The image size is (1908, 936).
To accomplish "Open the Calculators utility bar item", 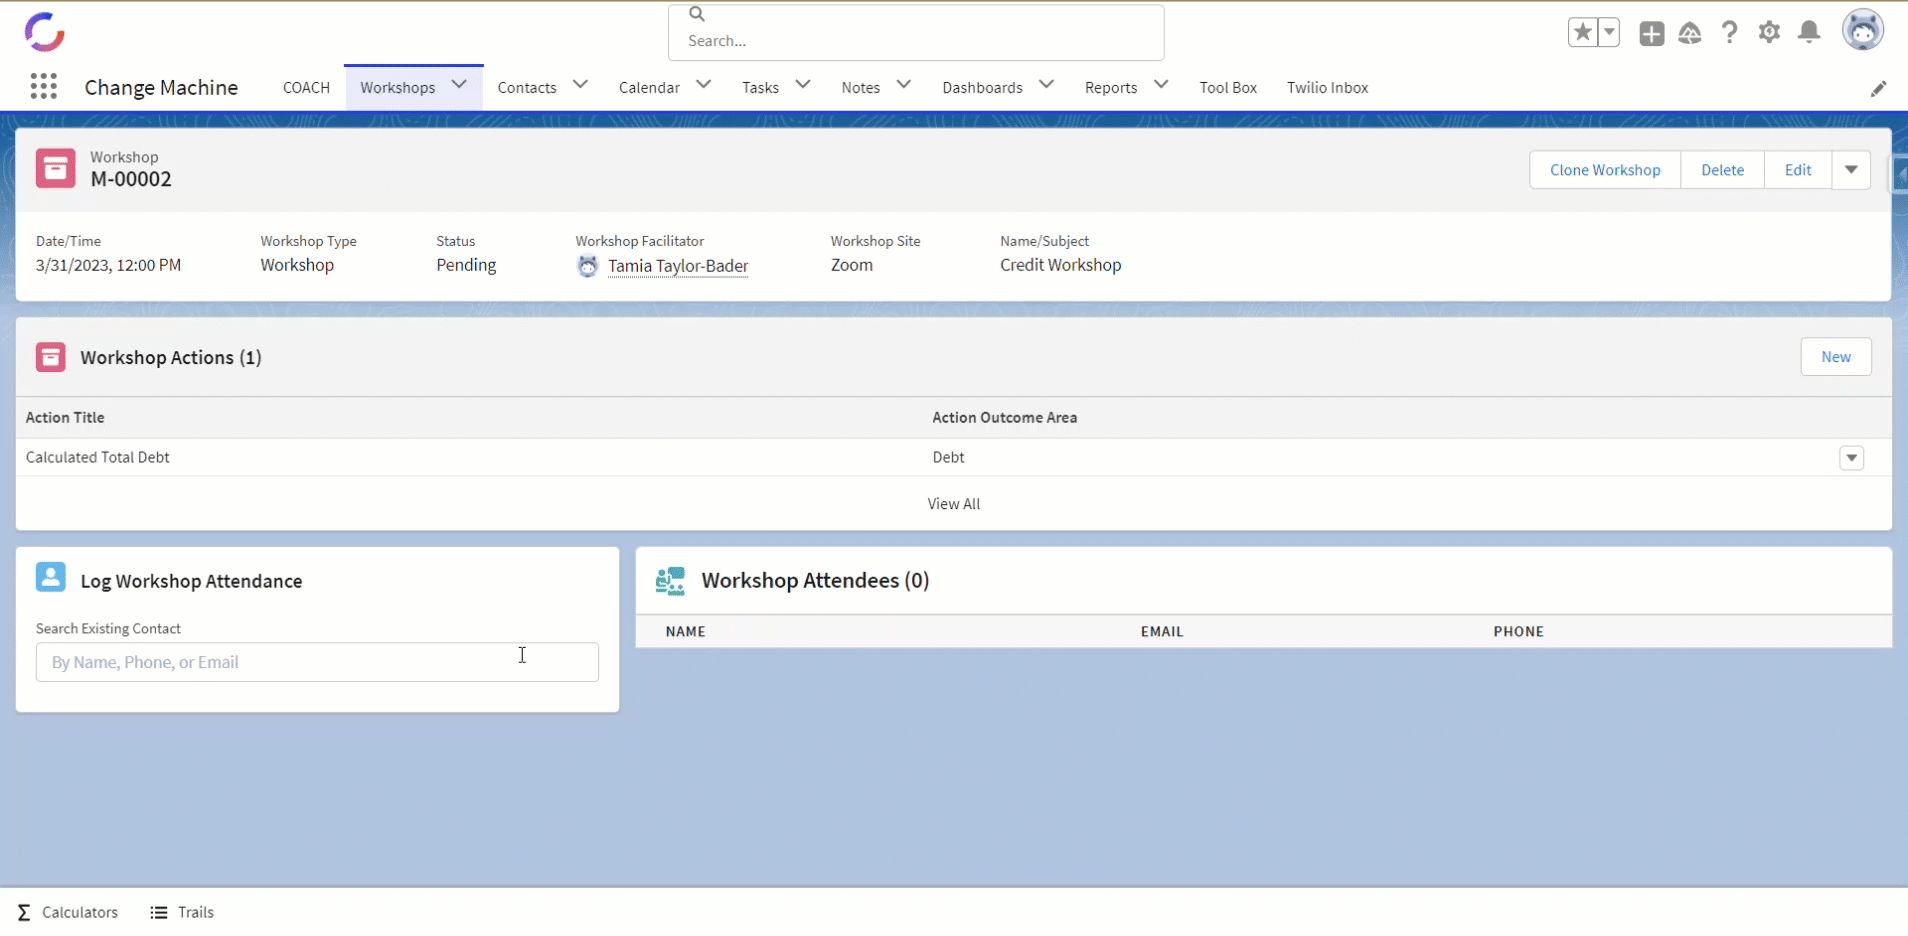I will [x=68, y=912].
